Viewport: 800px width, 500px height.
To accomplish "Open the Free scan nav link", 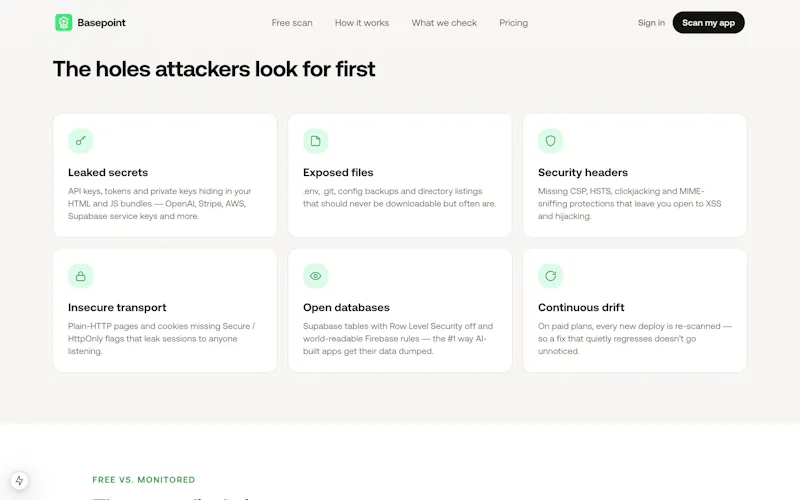I will coord(292,23).
